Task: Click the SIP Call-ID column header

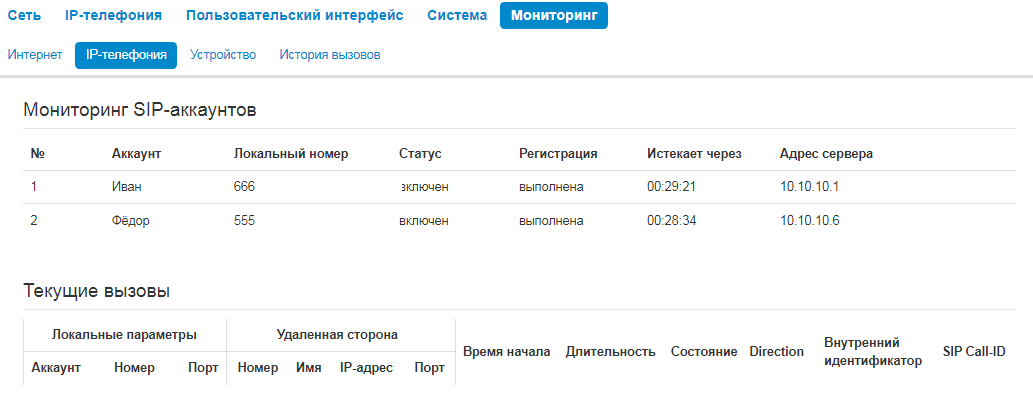Action: coord(973,352)
